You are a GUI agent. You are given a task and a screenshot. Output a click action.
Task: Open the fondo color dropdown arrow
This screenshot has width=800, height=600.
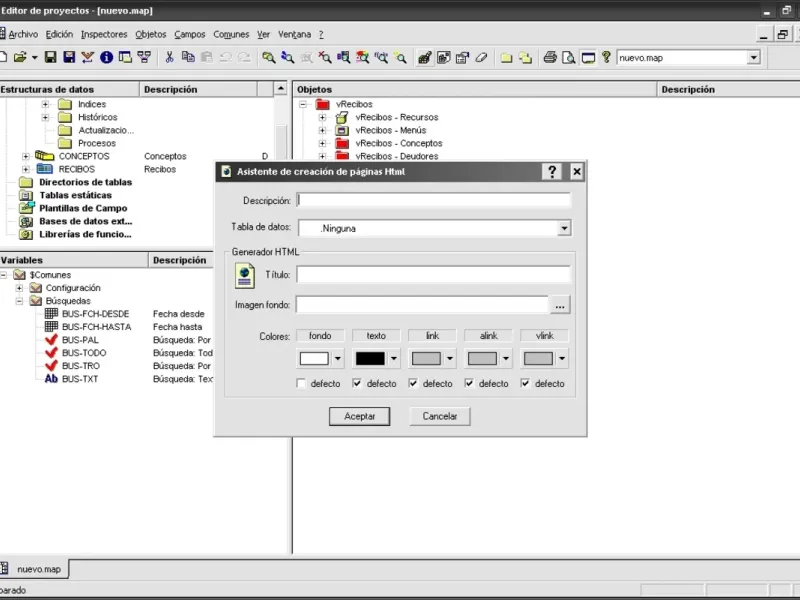(x=337, y=359)
